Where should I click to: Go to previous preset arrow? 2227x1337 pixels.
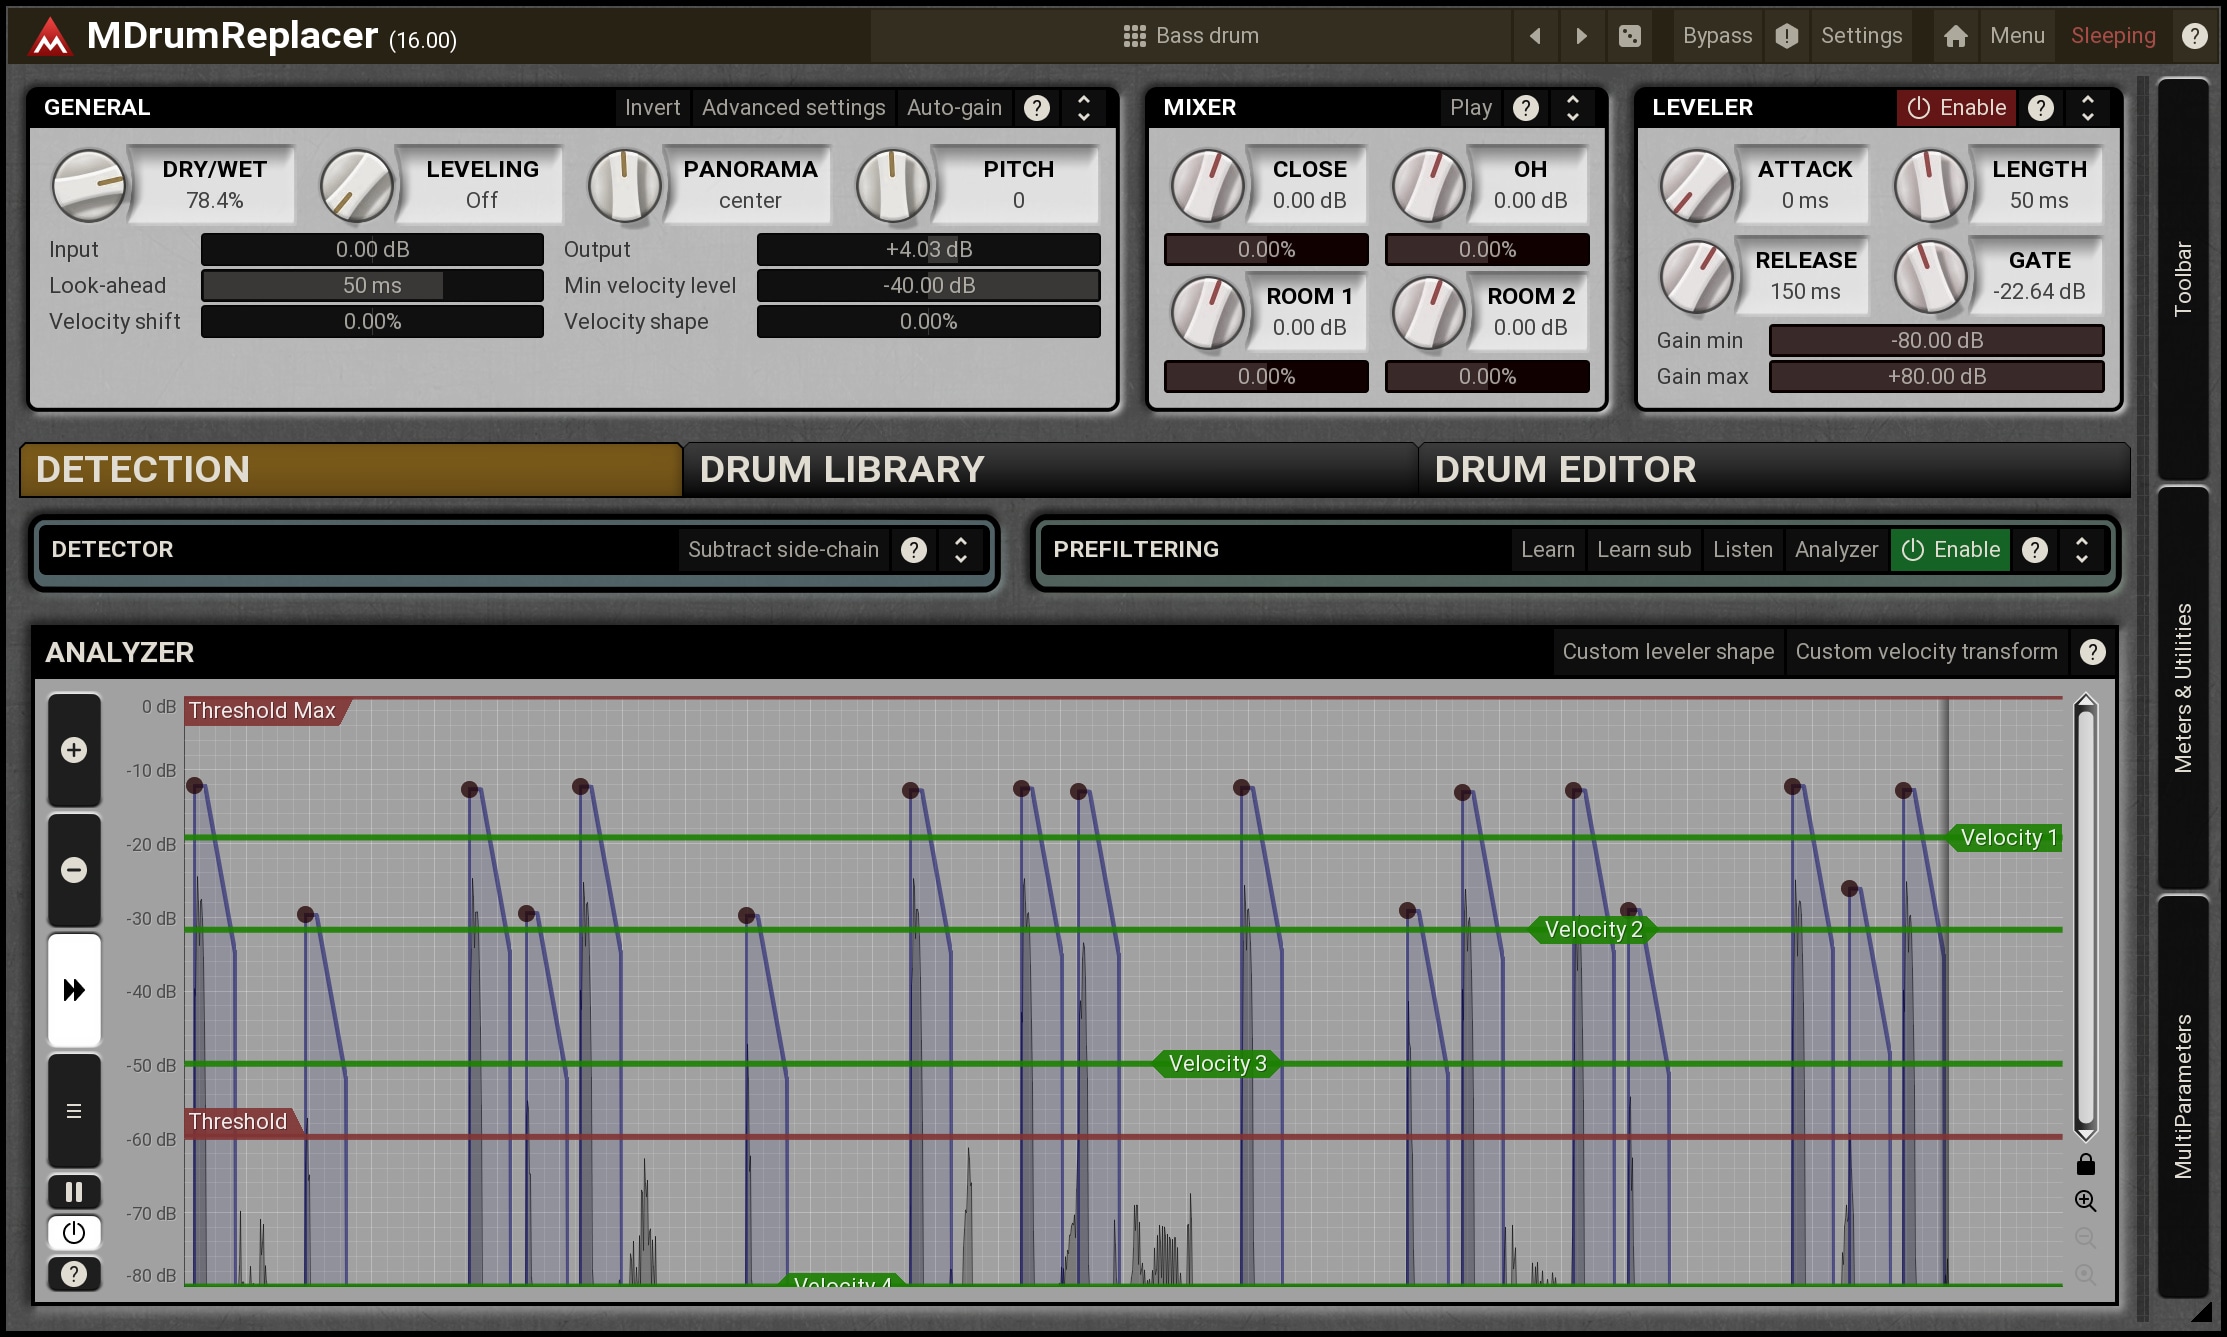pos(1535,36)
